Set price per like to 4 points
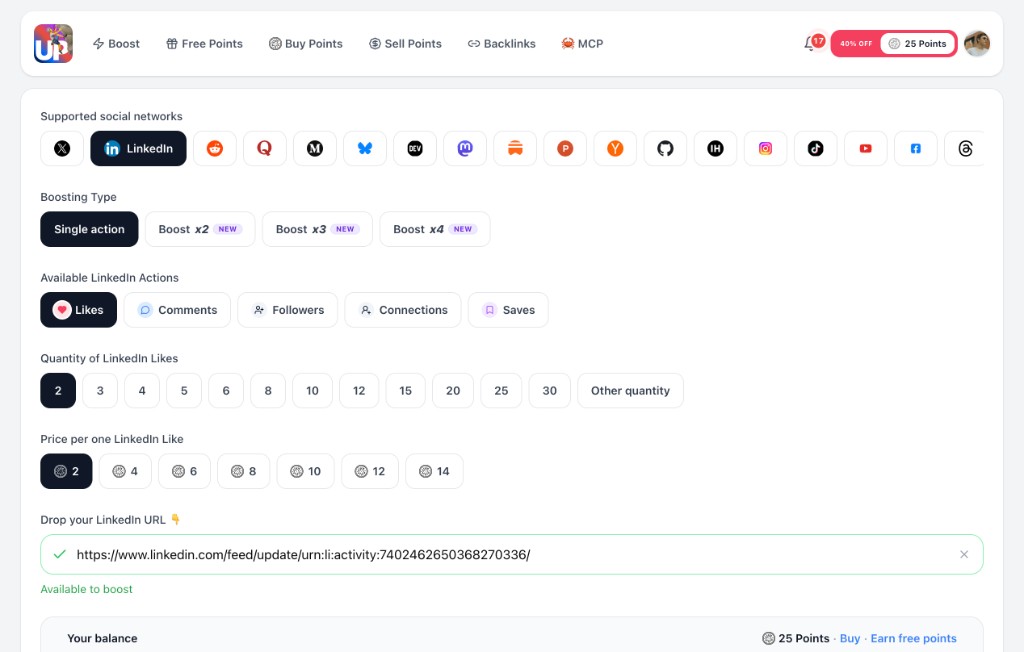 pyautogui.click(x=125, y=471)
